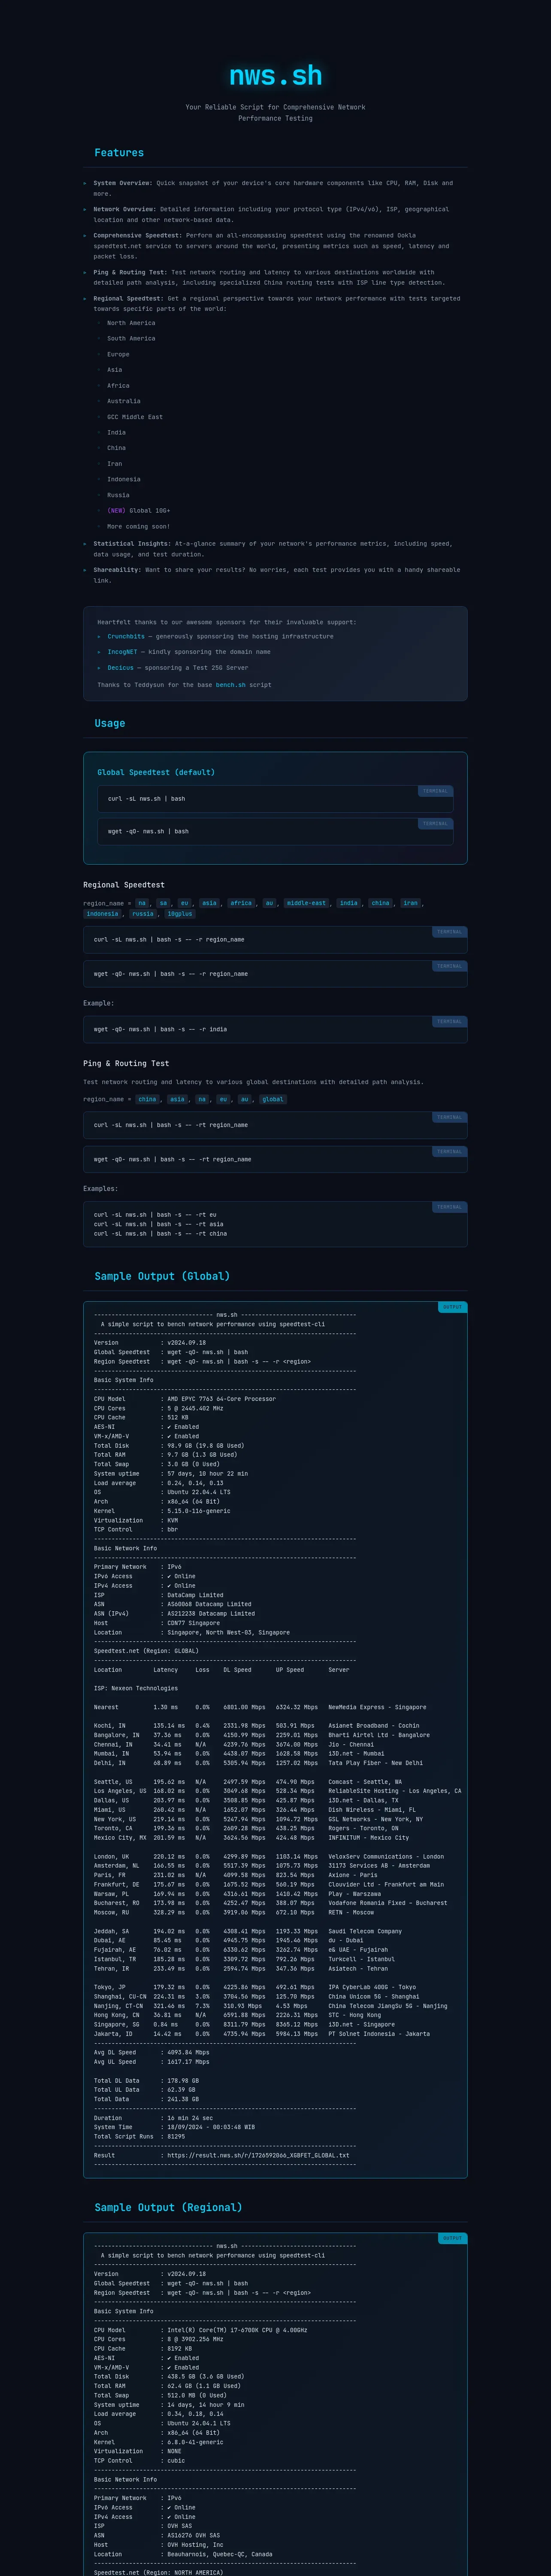Viewport: 551px width, 2576px height.
Task: Select the 'wget -qO- nws.sh | bash' default command
Action: [x=275, y=831]
